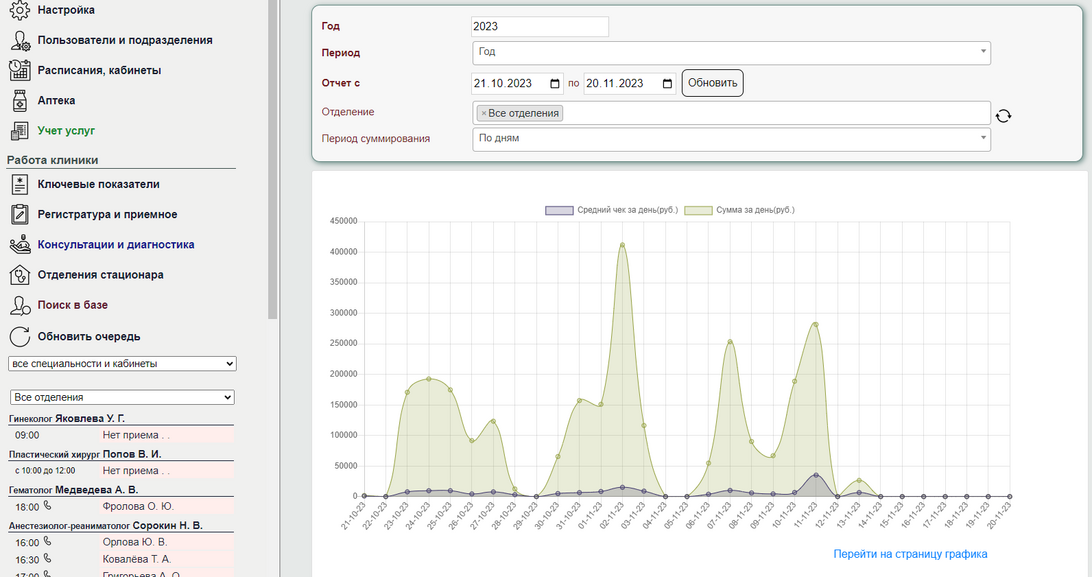Viewport: 1092px width, 577px height.
Task: Expand the Период dropdown showing Год
Action: point(731,53)
